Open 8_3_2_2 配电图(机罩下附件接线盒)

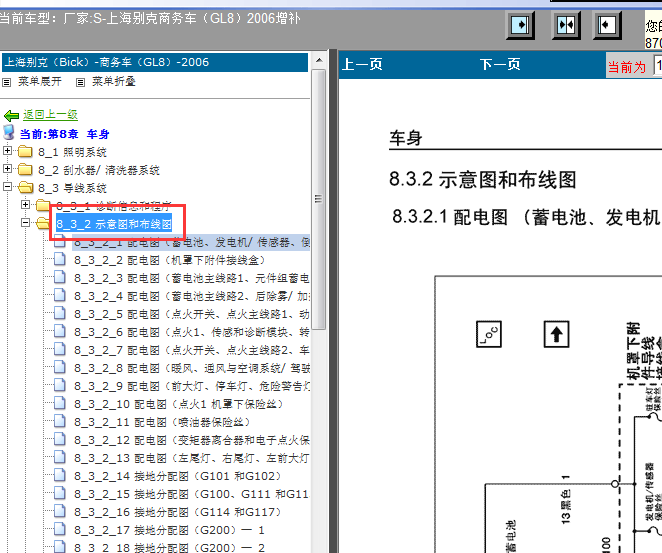(x=169, y=260)
